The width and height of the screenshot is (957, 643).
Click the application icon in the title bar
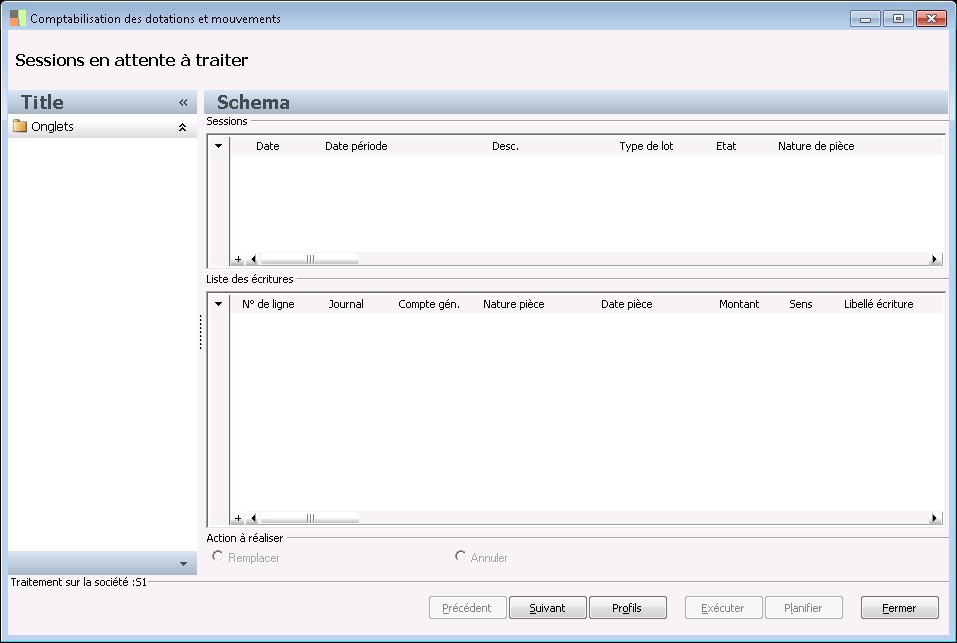18,18
